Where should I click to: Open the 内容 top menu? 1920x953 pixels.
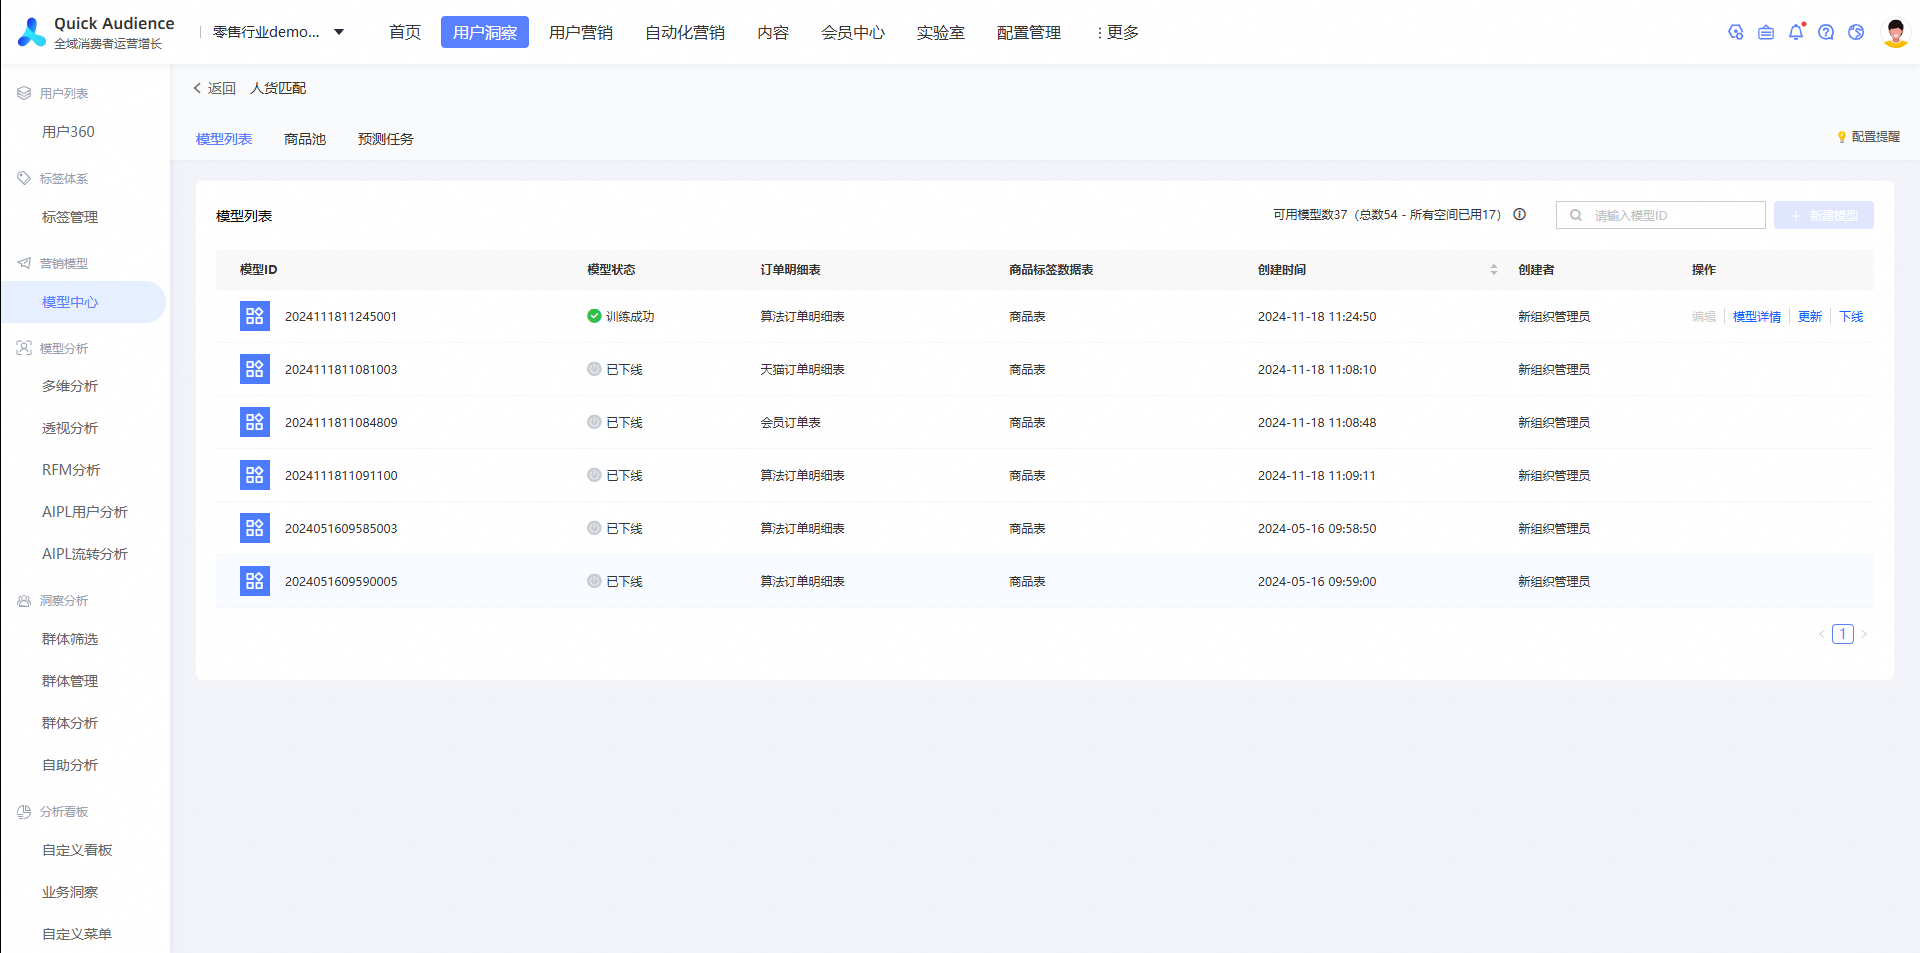coord(773,32)
